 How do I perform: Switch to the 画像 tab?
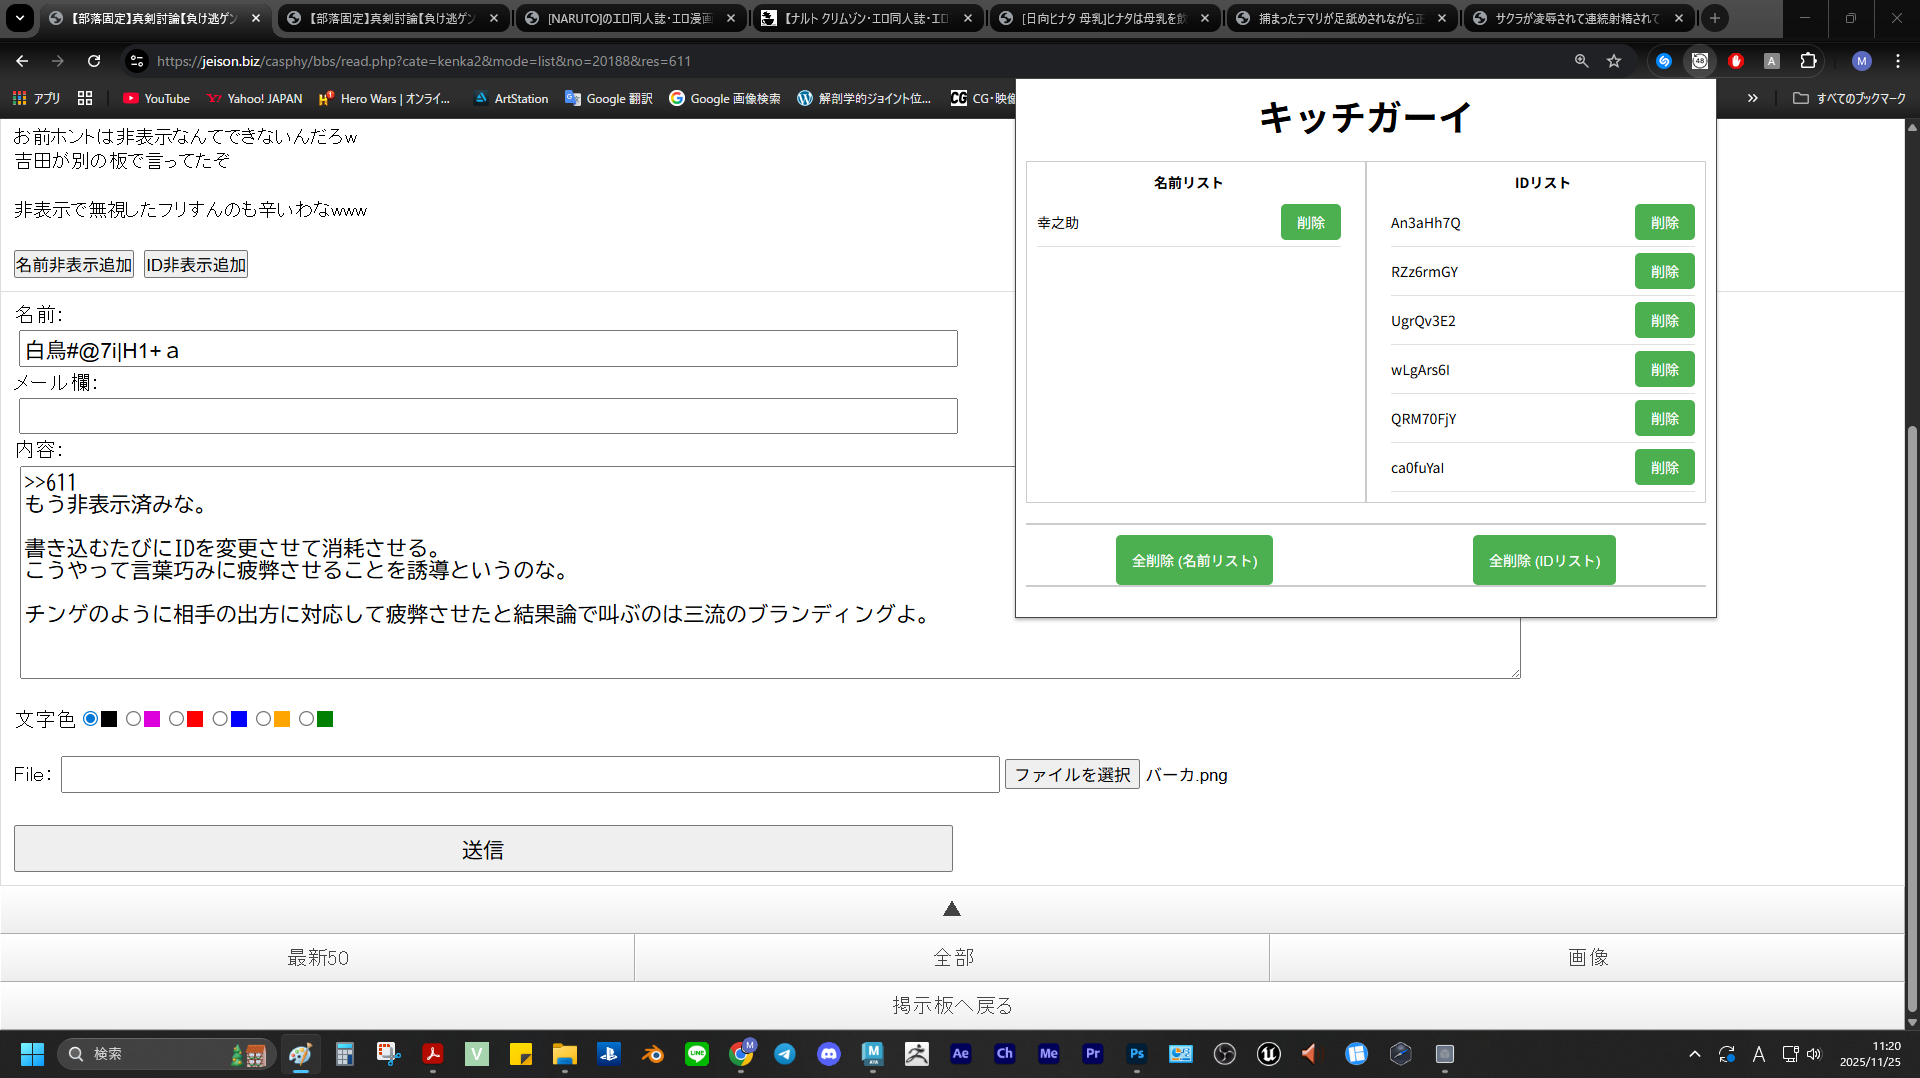1587,958
